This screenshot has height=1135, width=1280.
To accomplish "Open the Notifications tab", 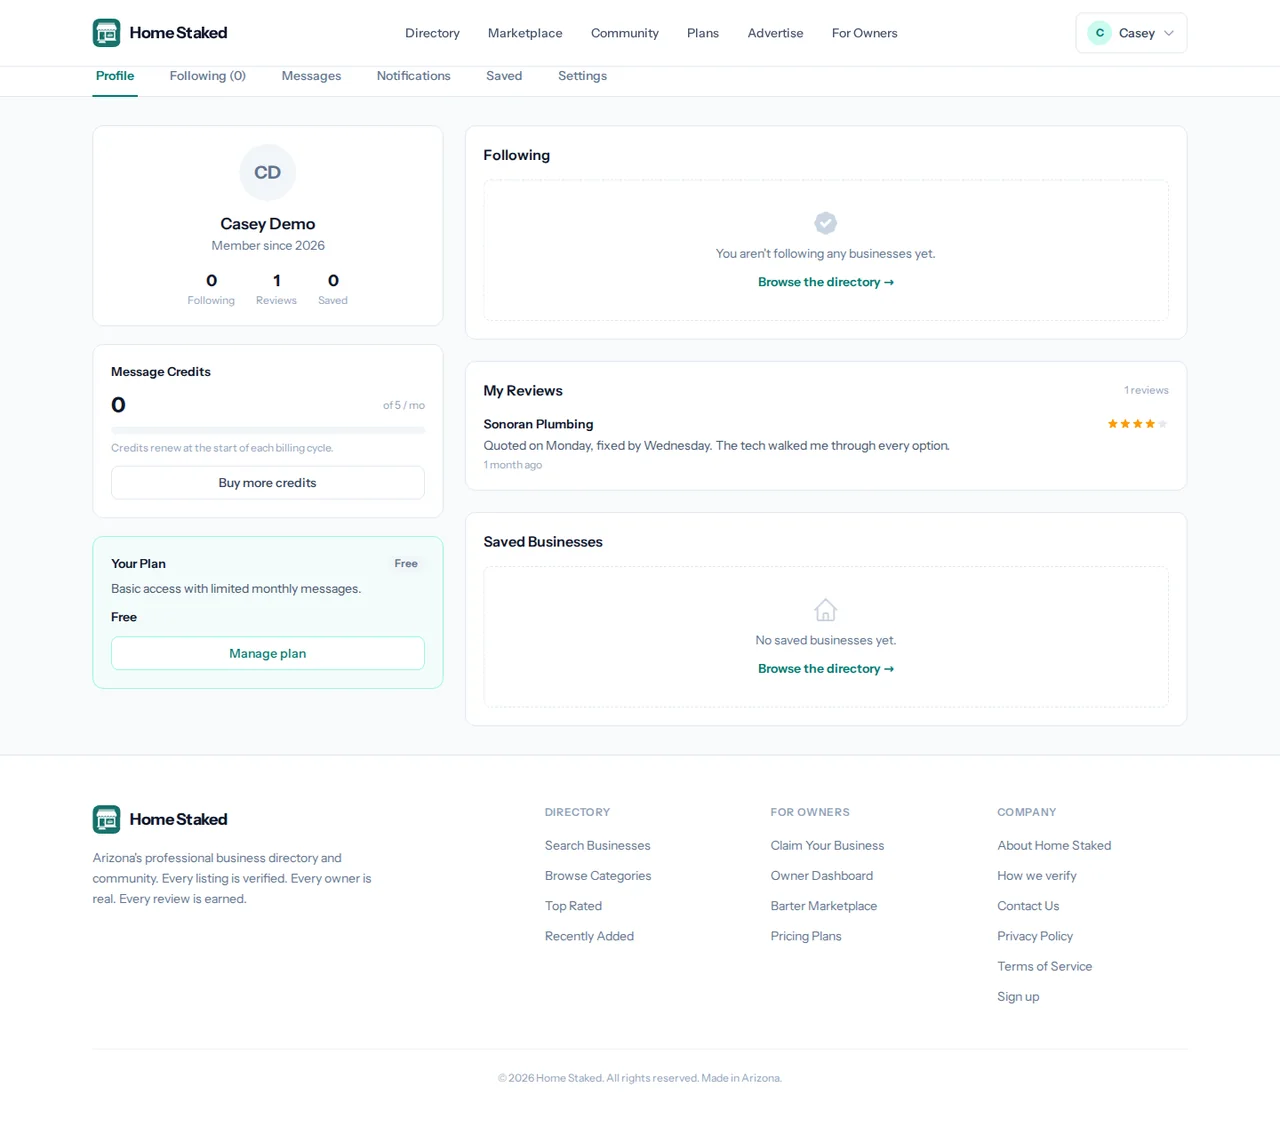I will 414,76.
